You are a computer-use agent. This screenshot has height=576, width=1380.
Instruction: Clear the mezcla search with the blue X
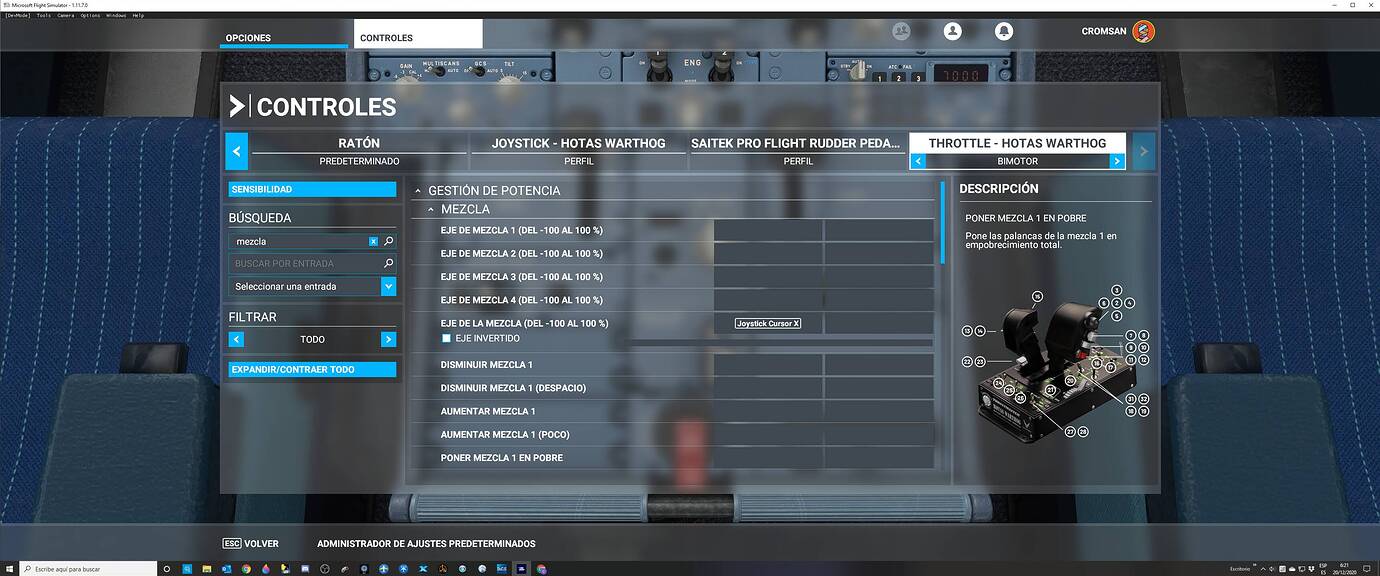click(373, 241)
